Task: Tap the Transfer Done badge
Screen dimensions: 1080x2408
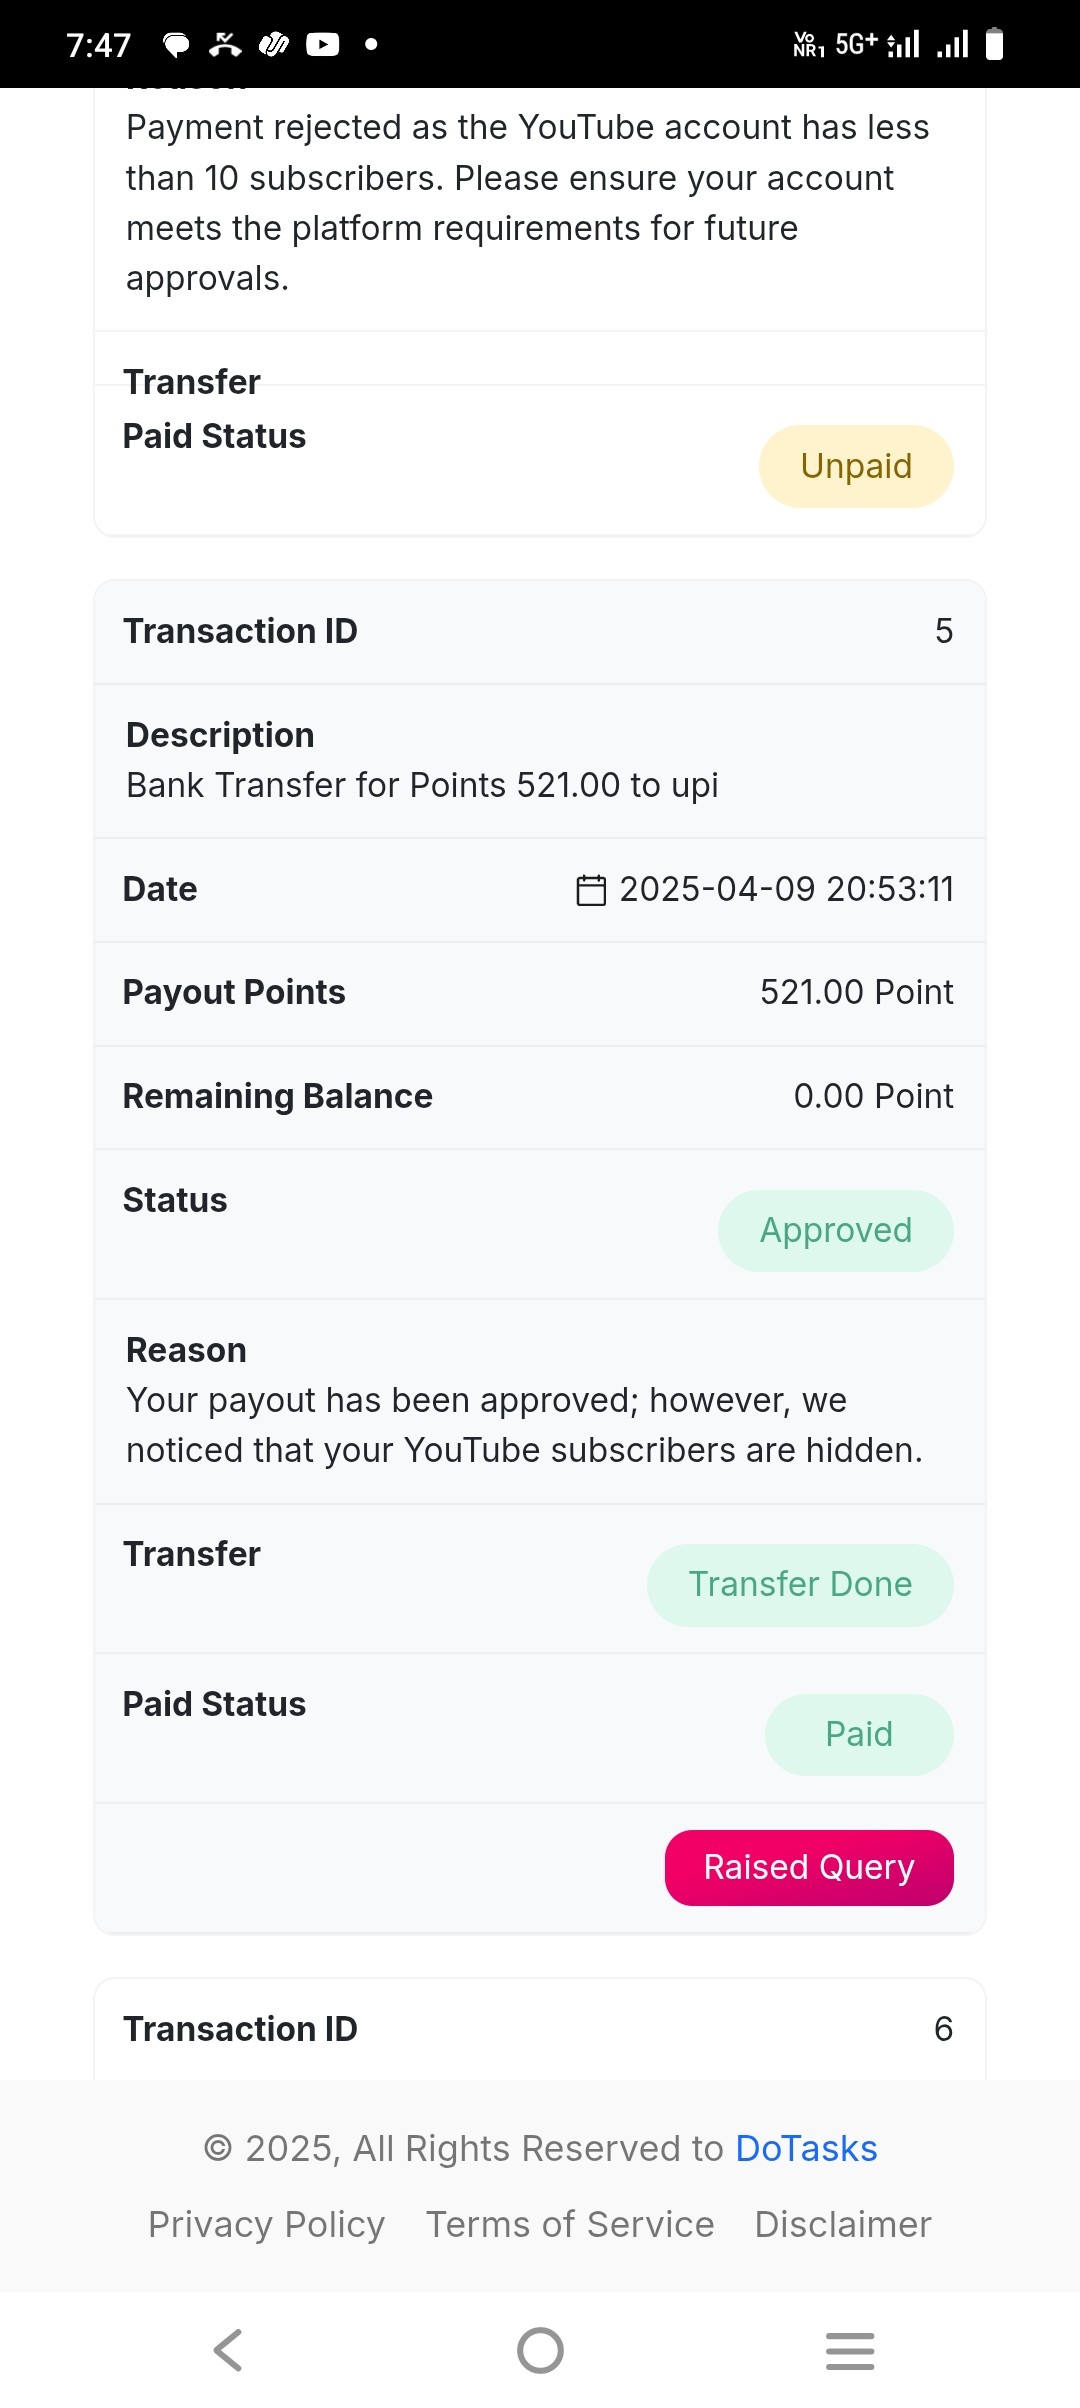Action: [800, 1584]
